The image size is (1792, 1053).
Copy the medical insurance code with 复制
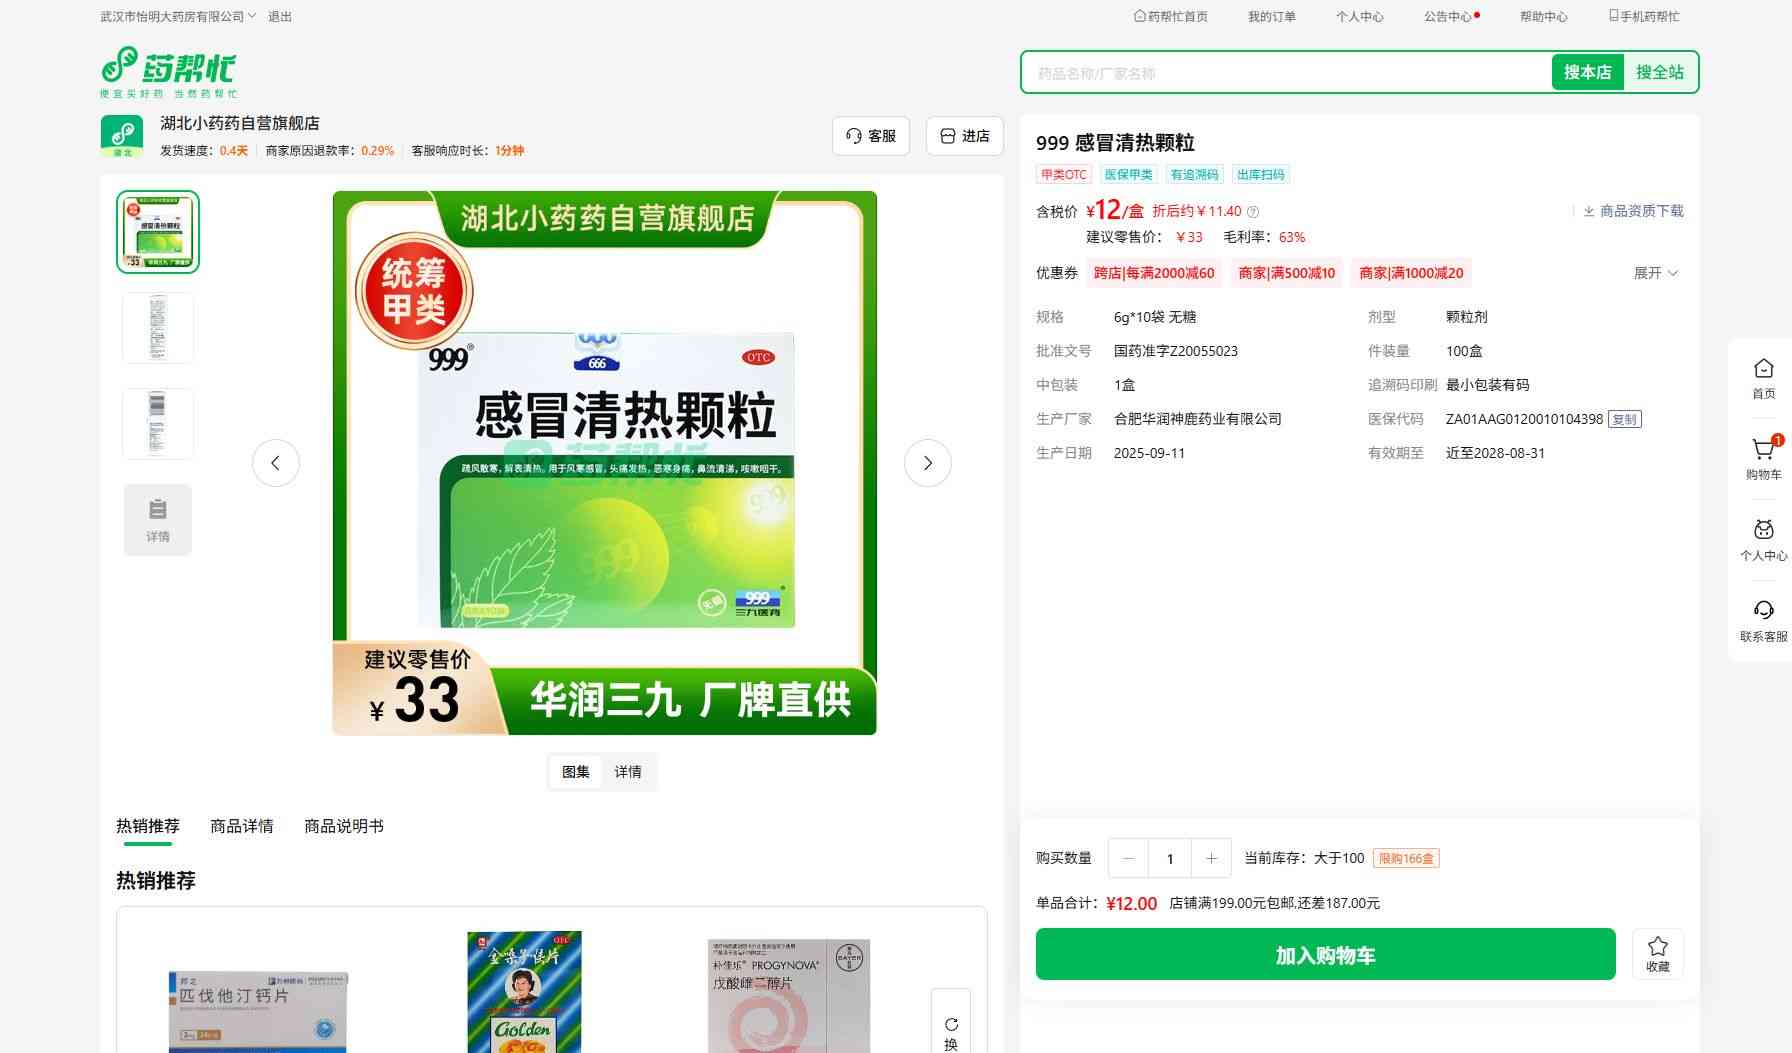1624,419
